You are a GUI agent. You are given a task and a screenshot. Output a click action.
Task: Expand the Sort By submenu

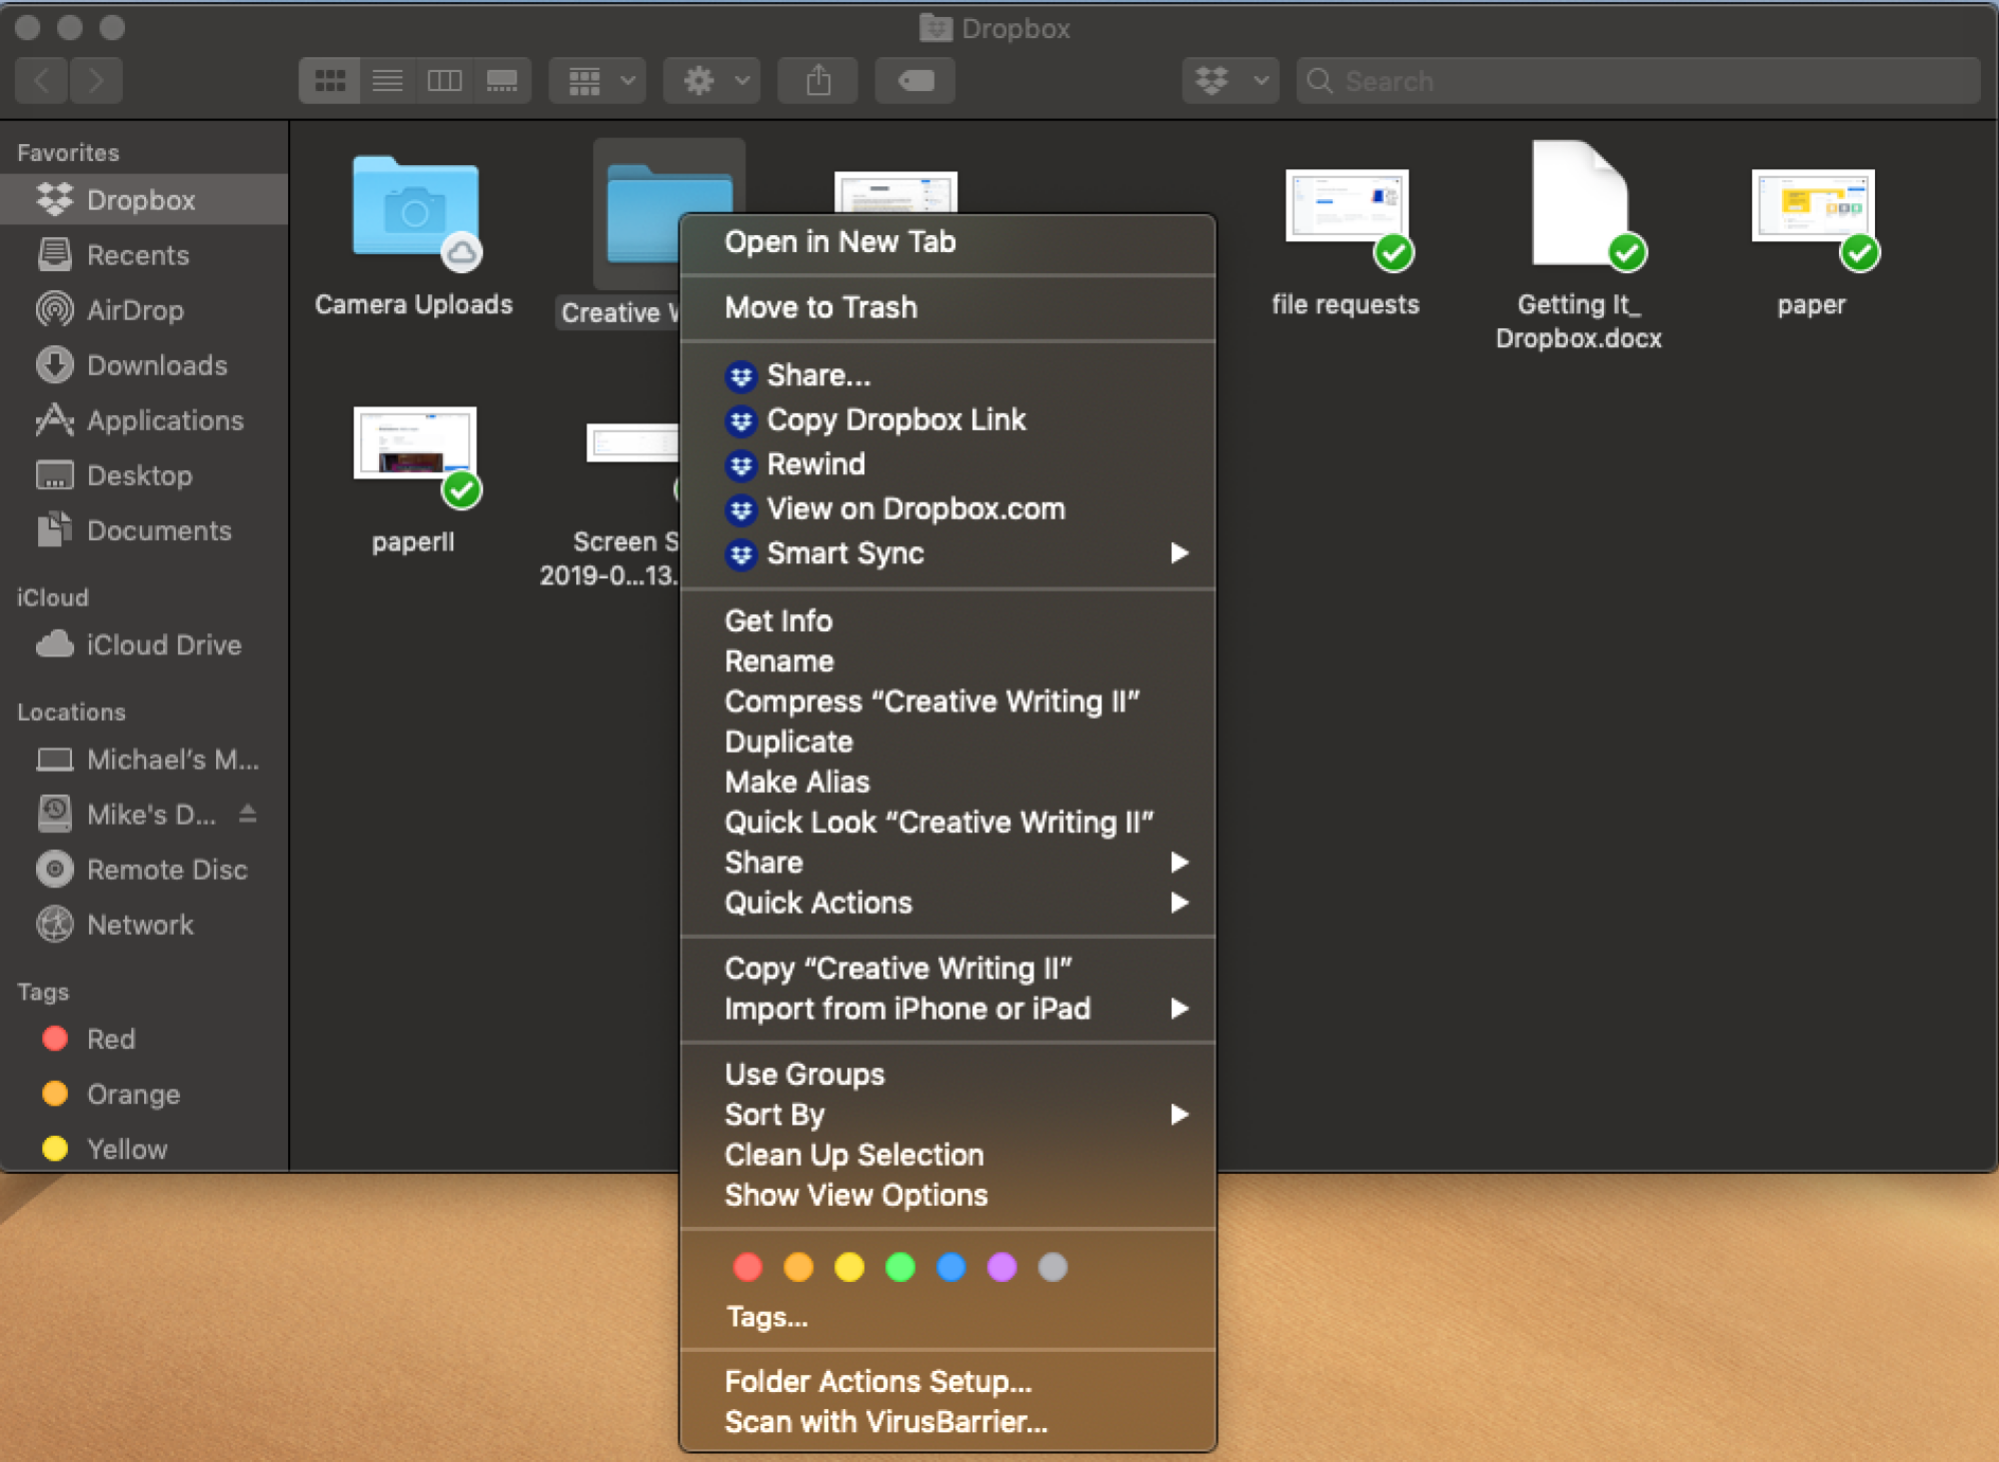[948, 1115]
